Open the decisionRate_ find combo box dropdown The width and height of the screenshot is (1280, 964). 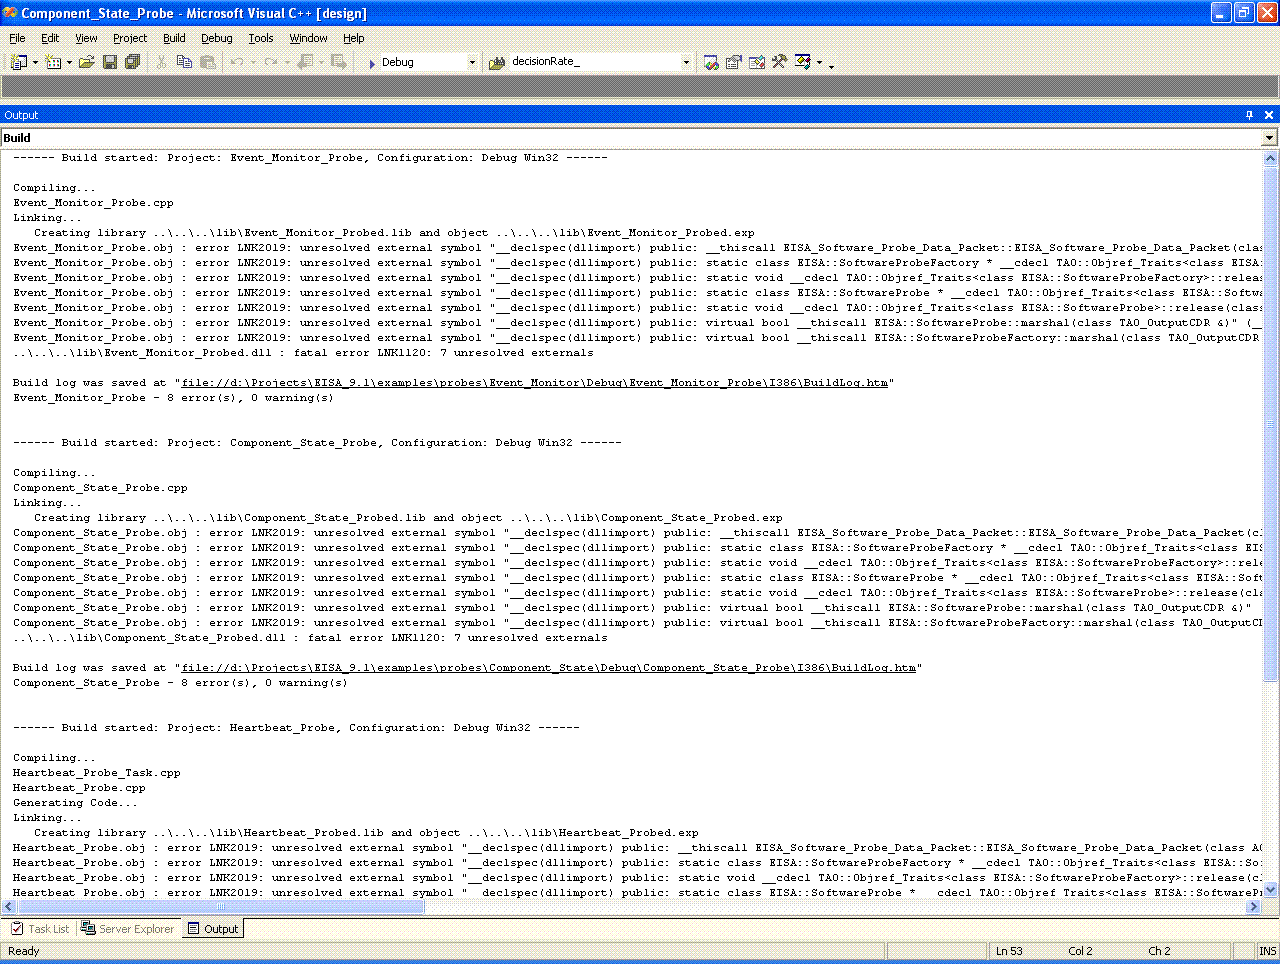coord(686,62)
